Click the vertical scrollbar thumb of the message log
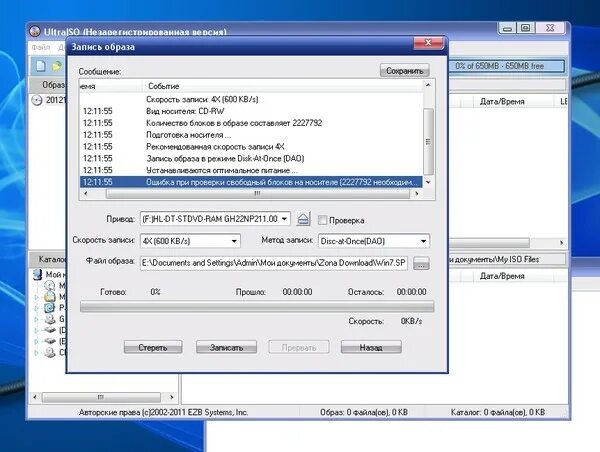The height and width of the screenshot is (452, 600). pos(428,141)
